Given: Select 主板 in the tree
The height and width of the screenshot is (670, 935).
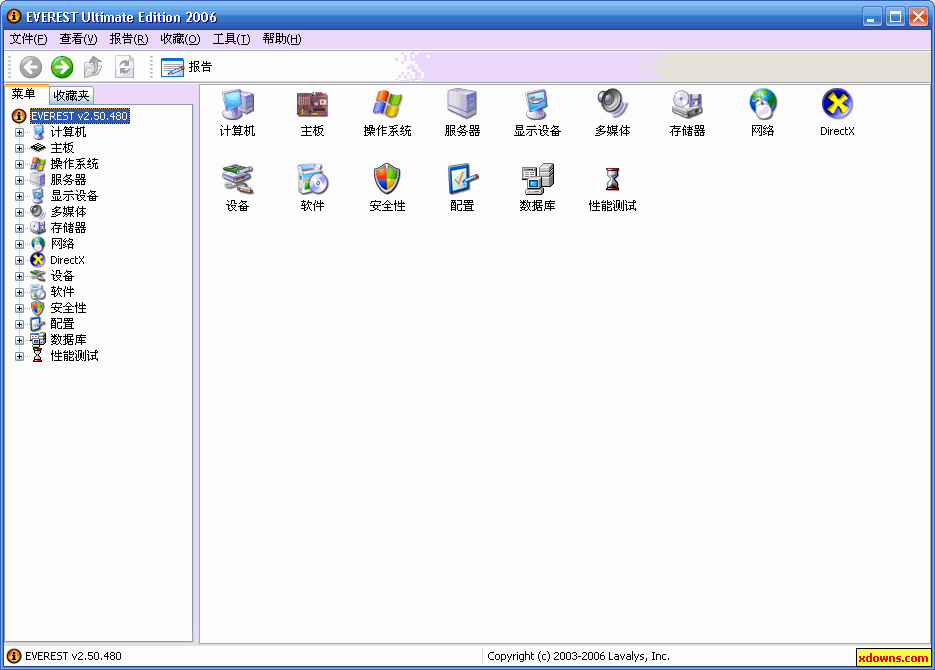Looking at the screenshot, I should [x=62, y=148].
